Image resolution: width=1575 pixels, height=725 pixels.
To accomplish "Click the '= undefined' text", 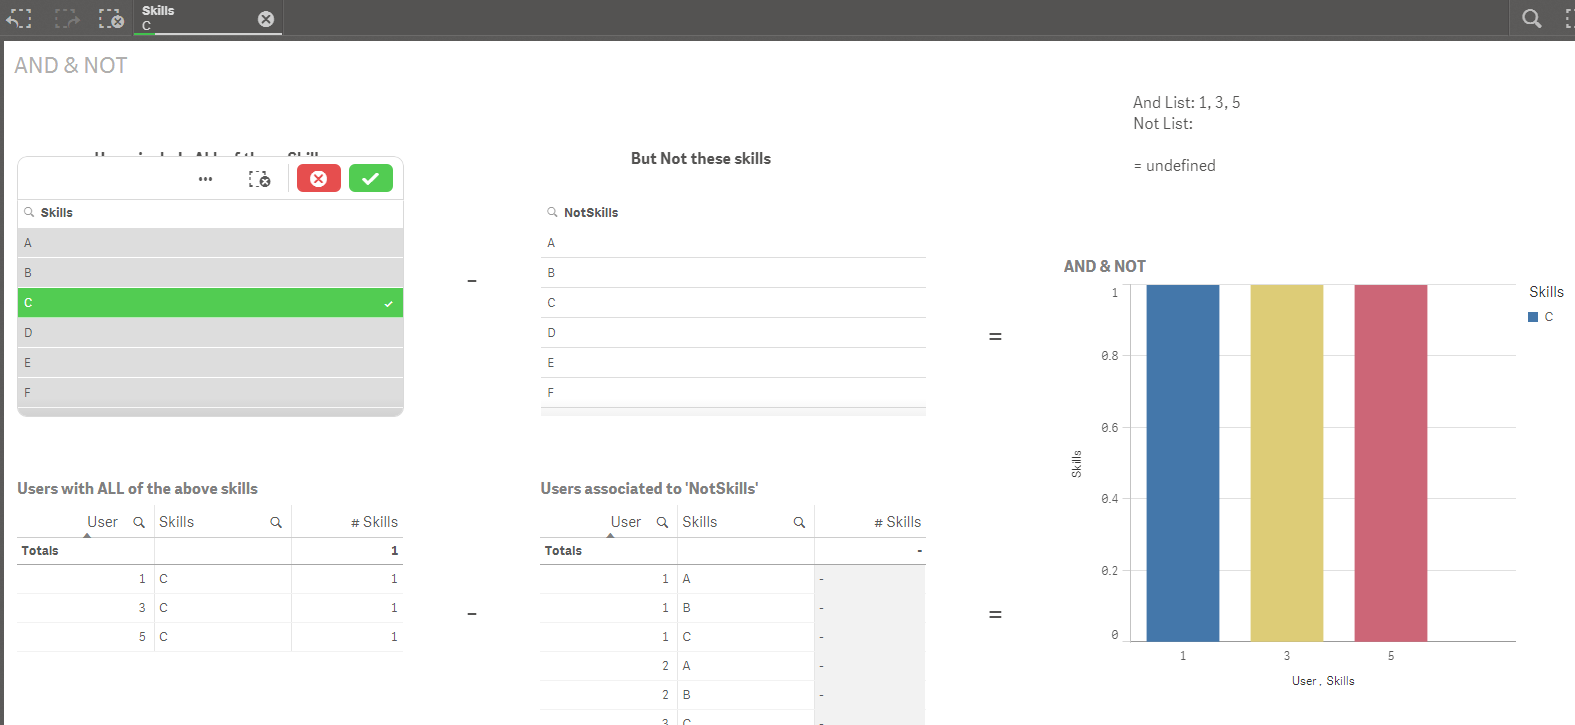I will [x=1174, y=166].
